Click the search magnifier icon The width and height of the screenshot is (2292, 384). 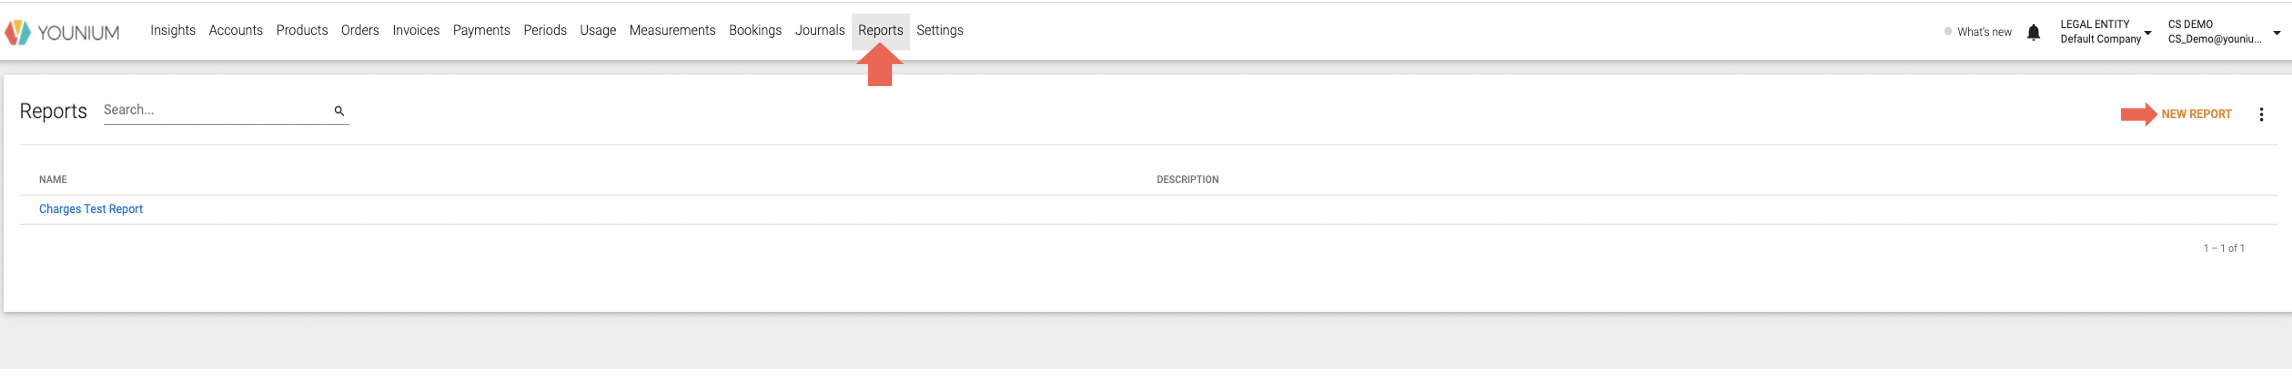[339, 111]
